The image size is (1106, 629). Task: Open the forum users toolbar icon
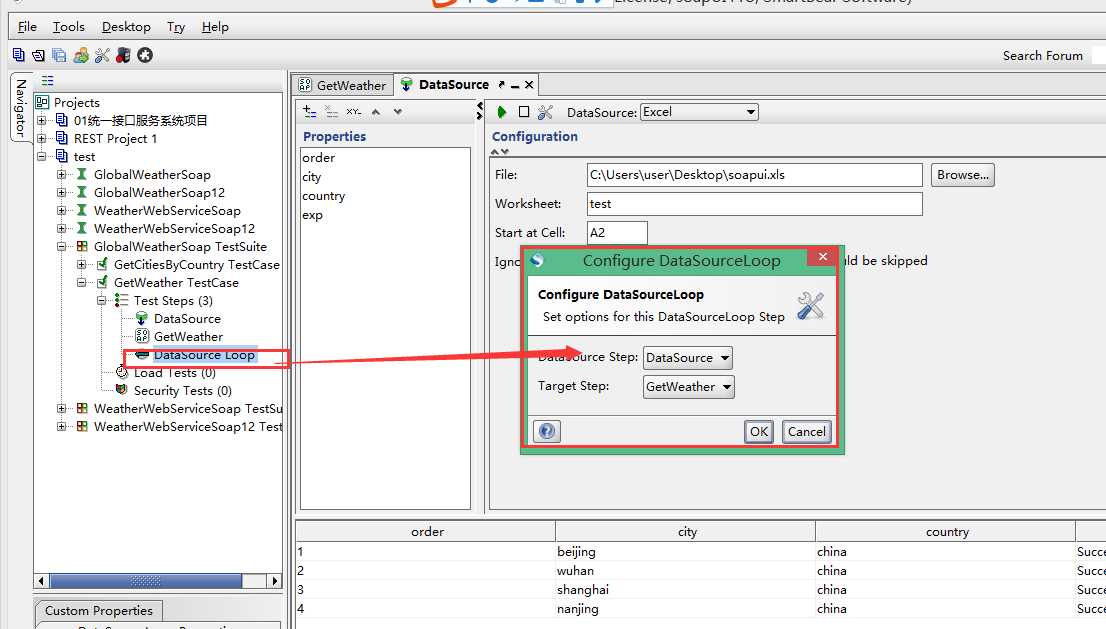(x=81, y=55)
